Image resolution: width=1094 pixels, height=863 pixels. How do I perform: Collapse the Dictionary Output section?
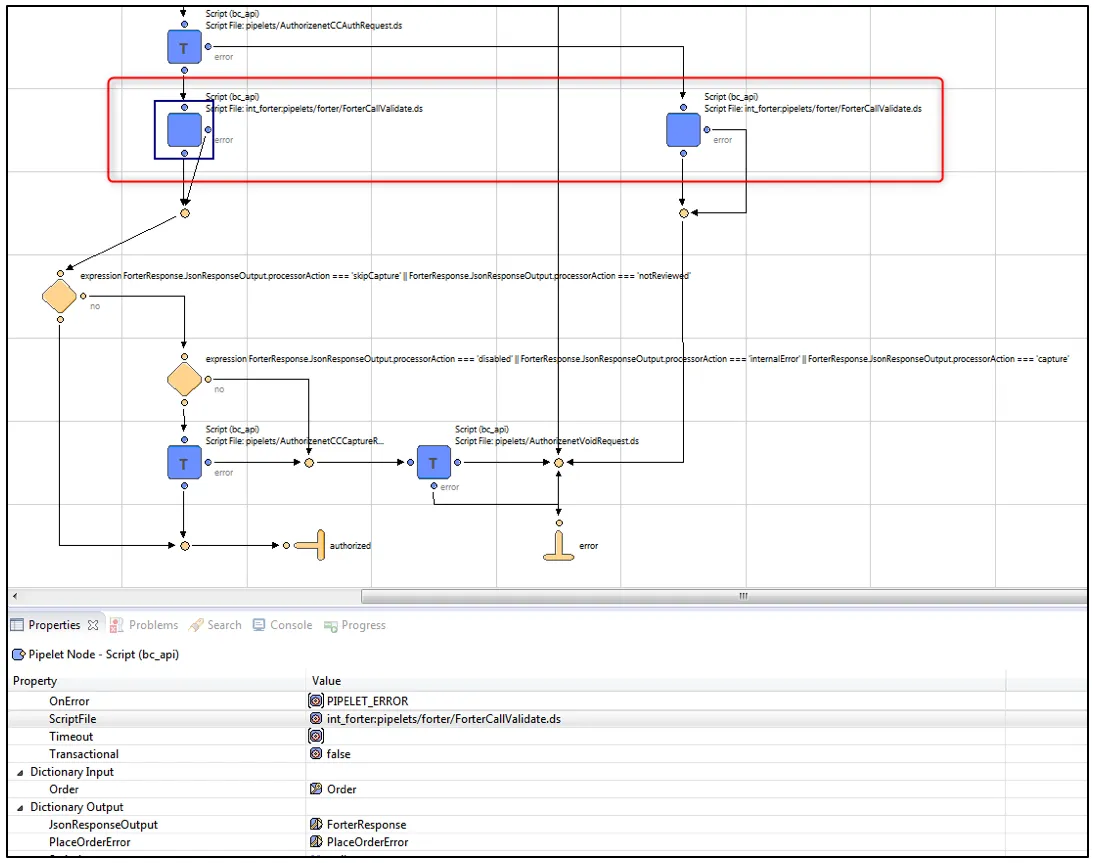[20, 807]
